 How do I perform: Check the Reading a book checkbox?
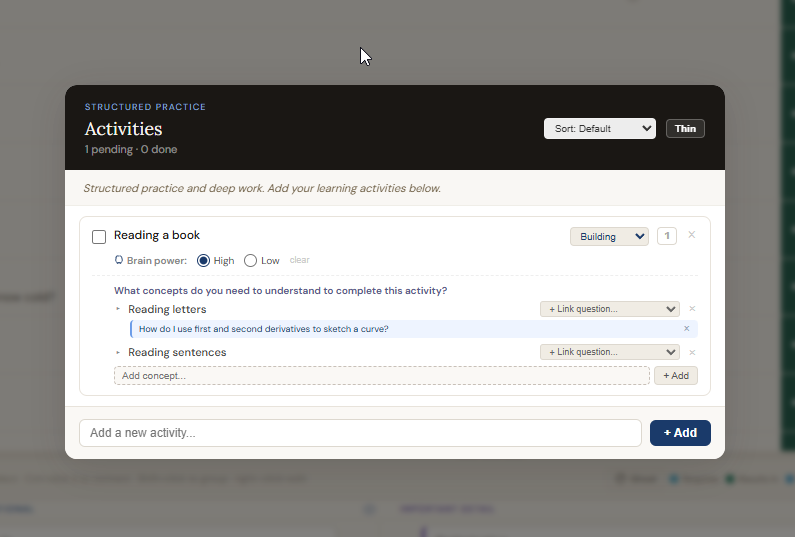pos(99,237)
